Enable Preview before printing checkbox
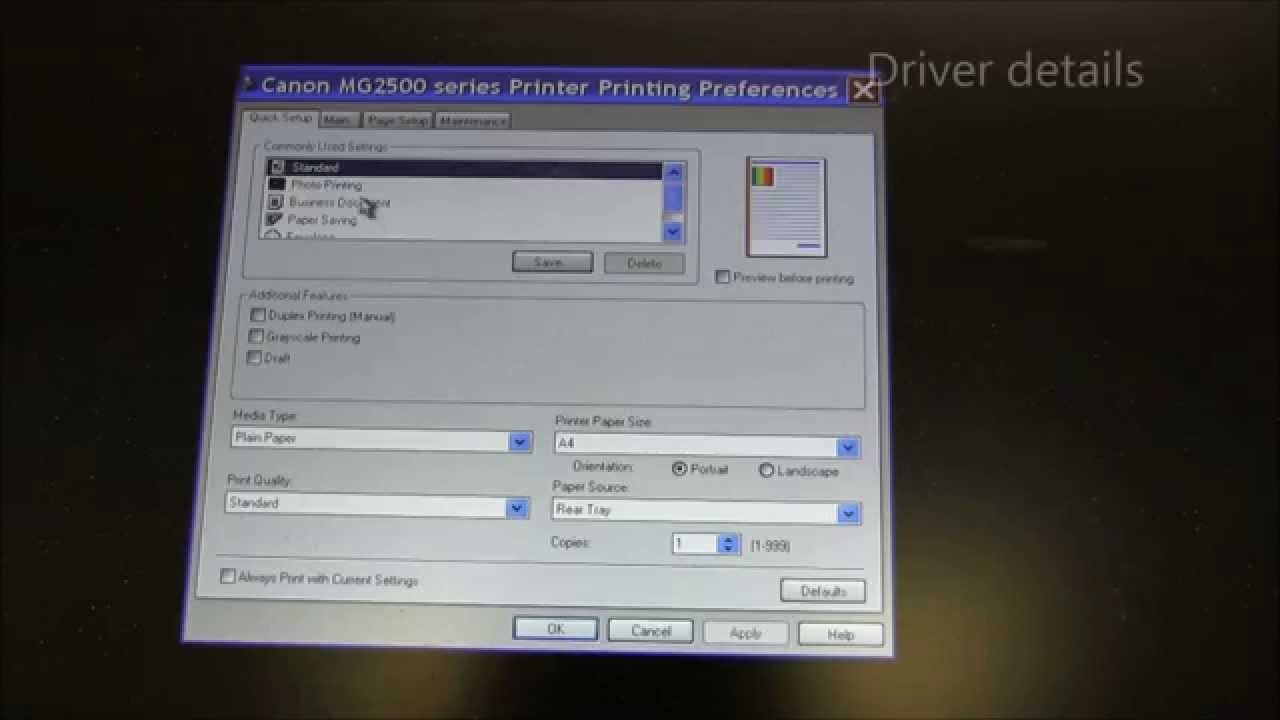The width and height of the screenshot is (1280, 720). pyautogui.click(x=722, y=277)
